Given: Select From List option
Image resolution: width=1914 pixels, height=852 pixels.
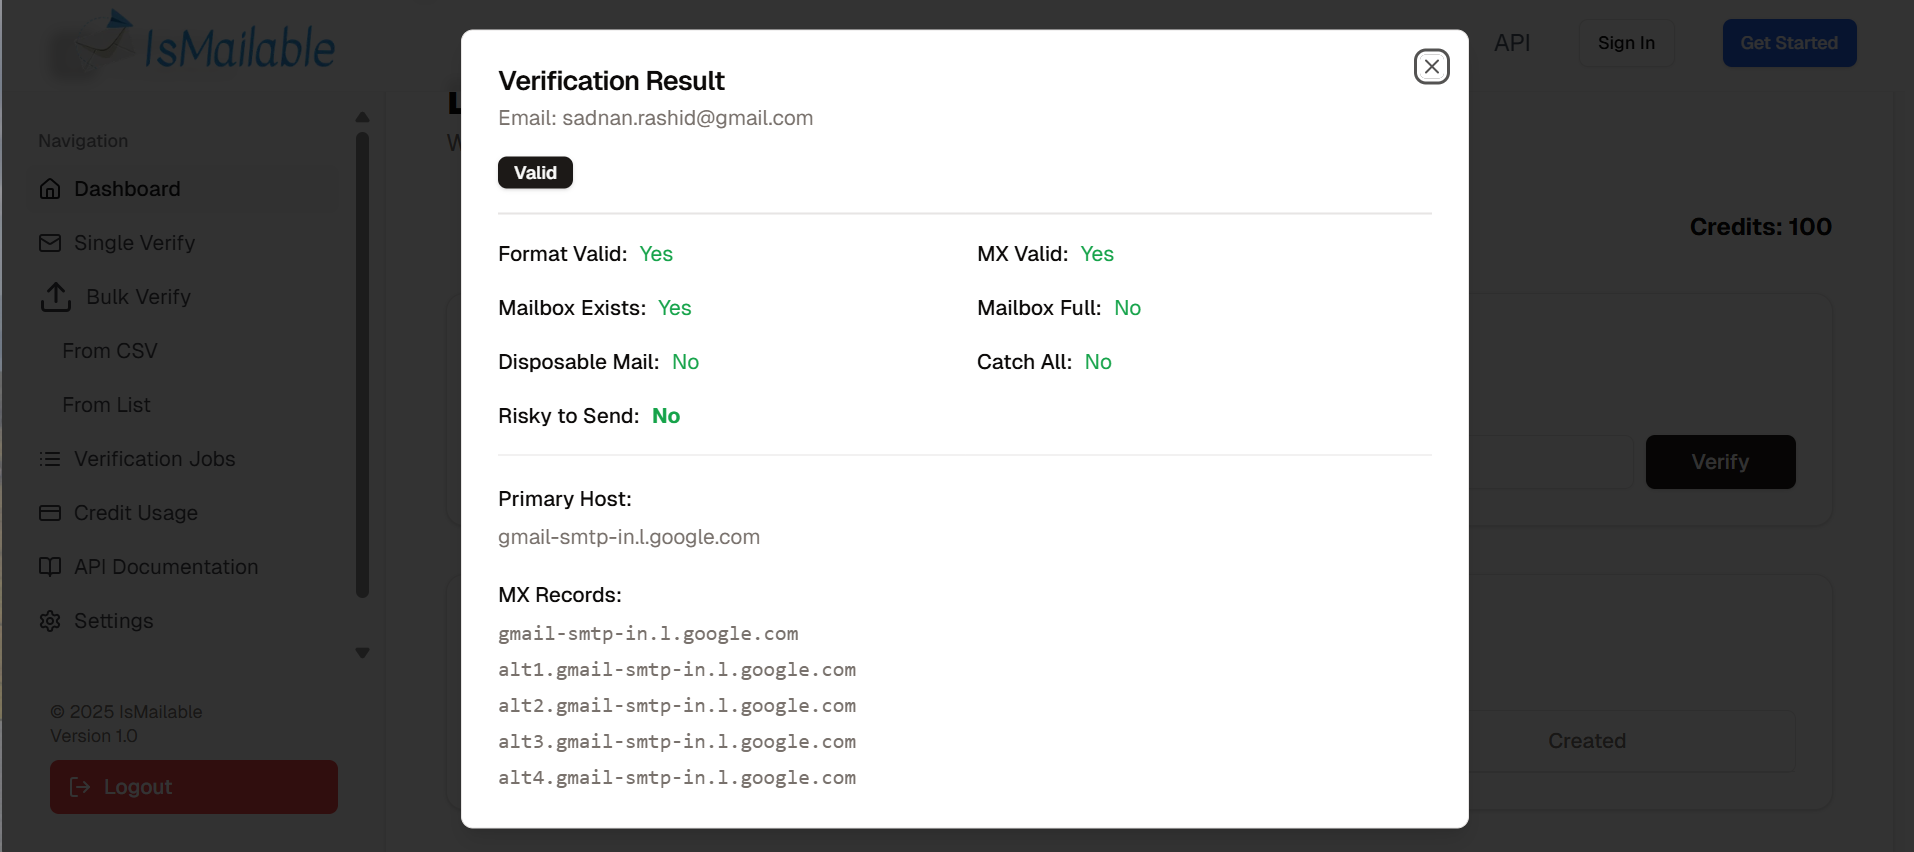Looking at the screenshot, I should click(x=106, y=405).
